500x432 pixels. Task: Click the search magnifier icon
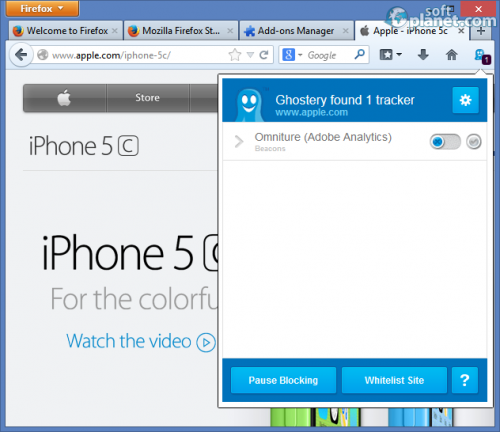[359, 54]
